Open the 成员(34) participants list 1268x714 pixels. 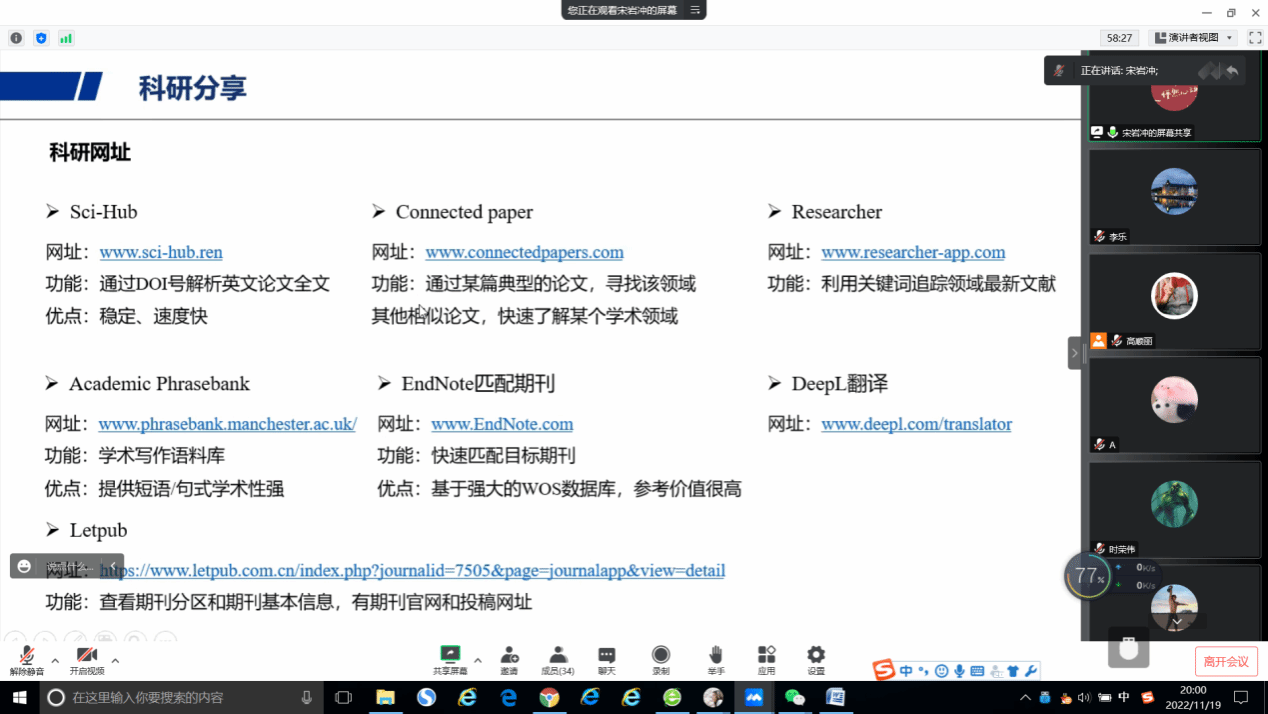pos(557,659)
